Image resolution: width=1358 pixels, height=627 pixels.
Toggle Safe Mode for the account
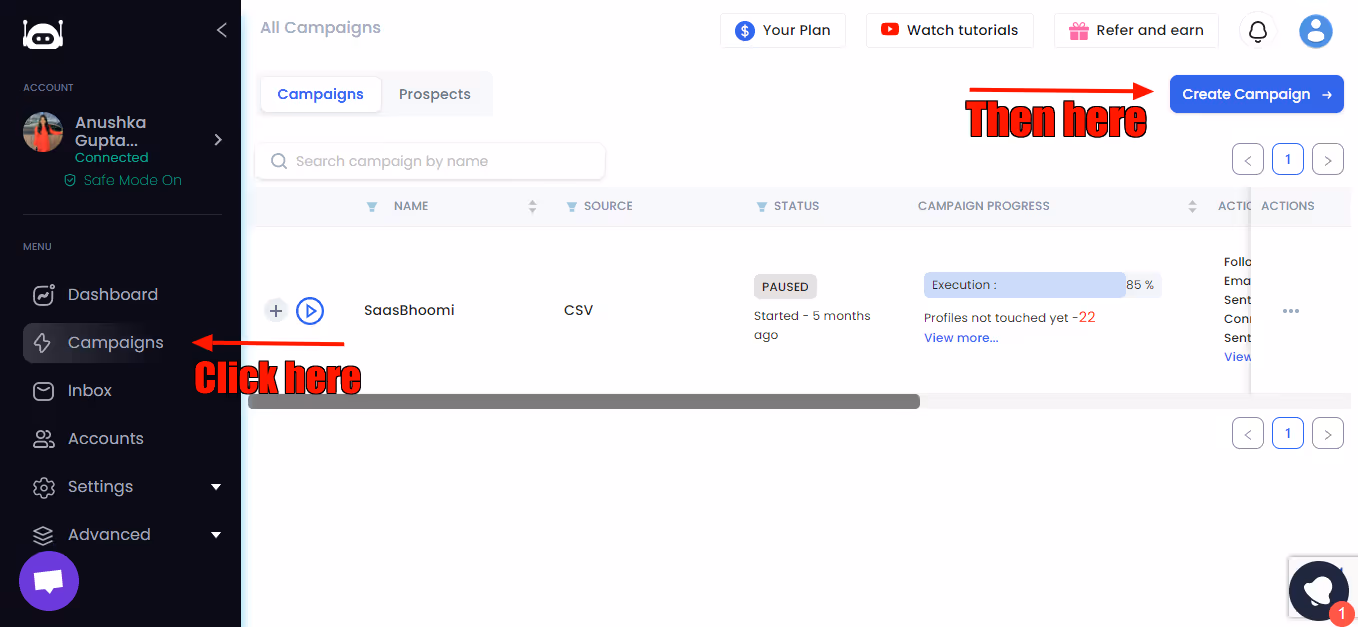click(122, 180)
